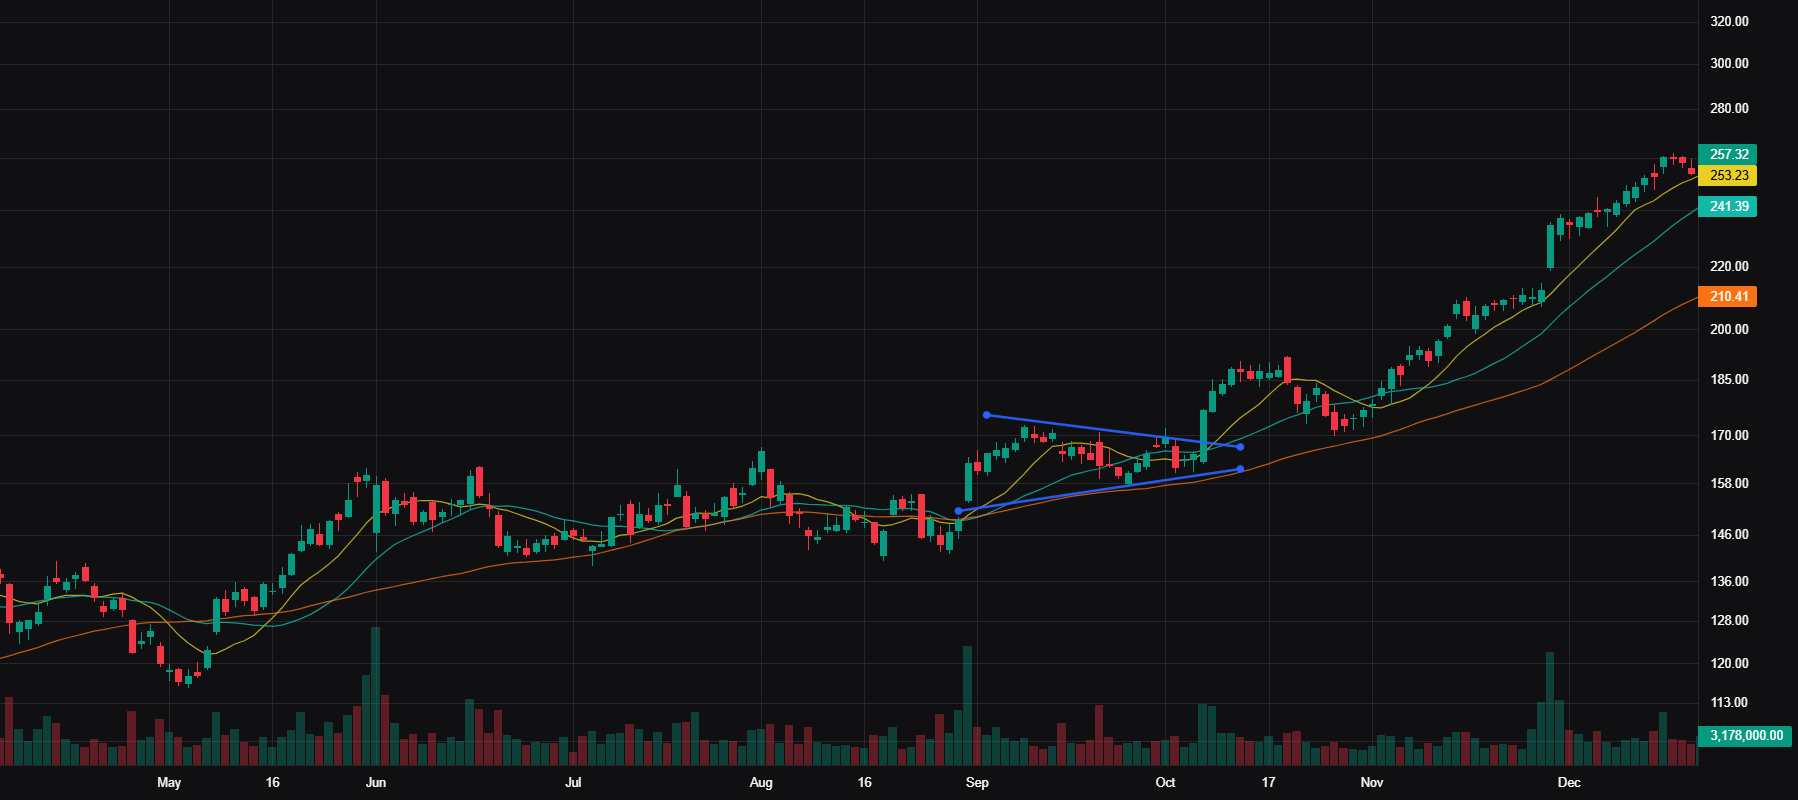Click the 113.00 price axis label

(1729, 702)
